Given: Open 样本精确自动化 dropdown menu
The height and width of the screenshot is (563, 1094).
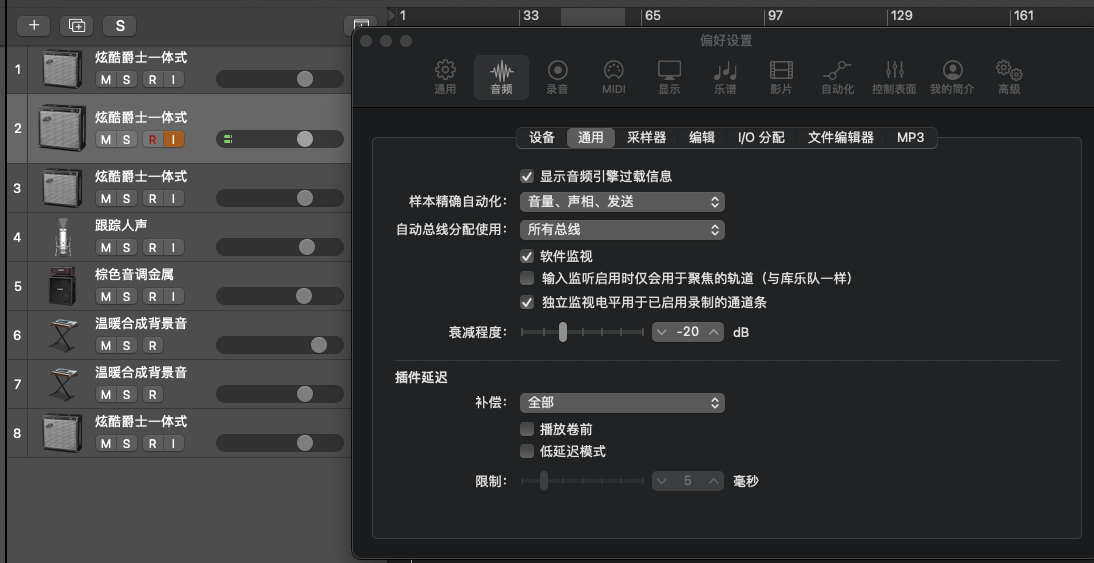Looking at the screenshot, I should tap(622, 202).
